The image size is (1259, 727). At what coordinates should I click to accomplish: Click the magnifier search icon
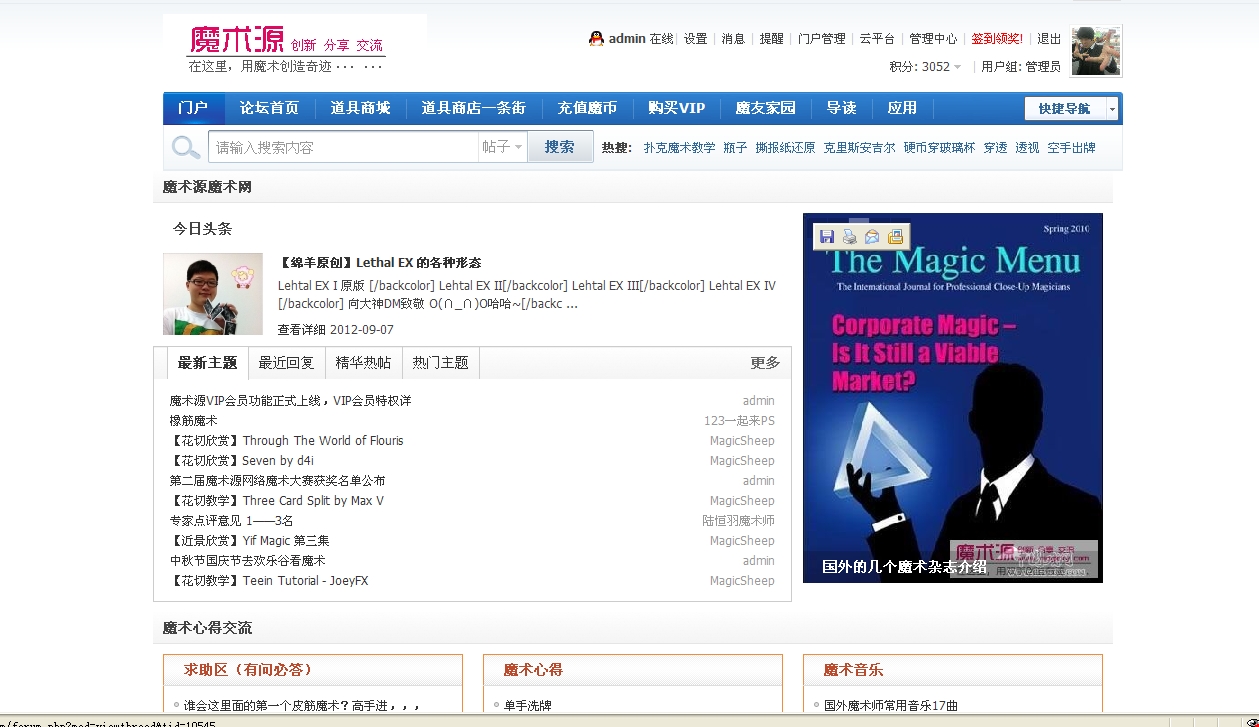click(185, 147)
